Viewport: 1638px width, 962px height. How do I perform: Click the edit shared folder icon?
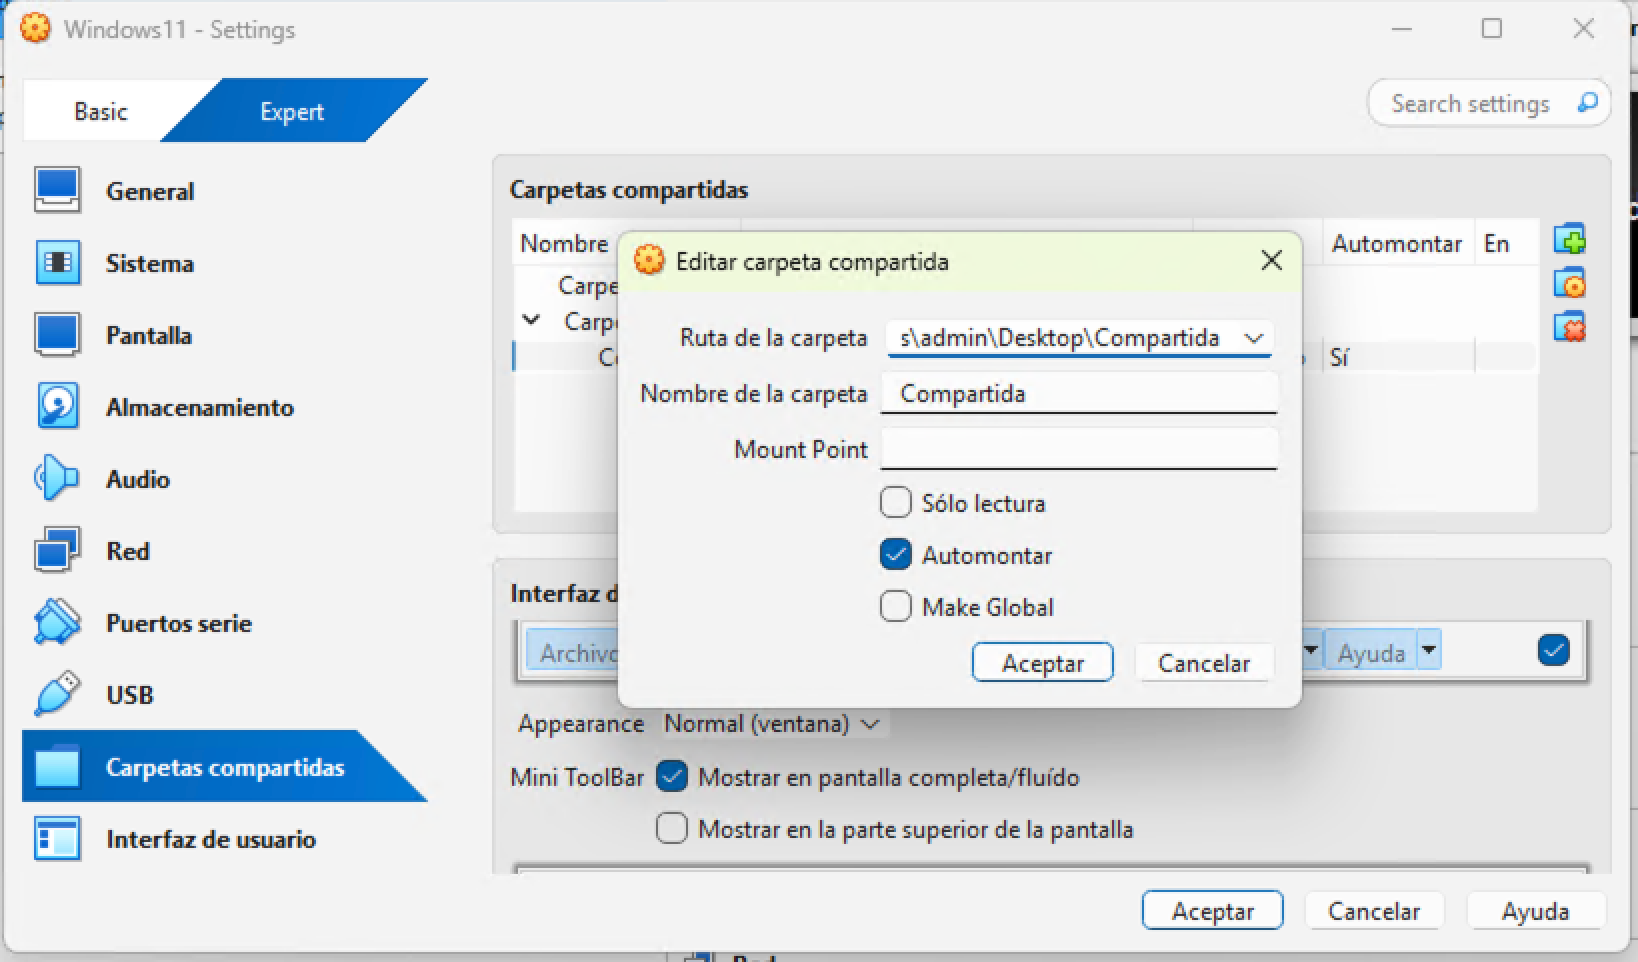click(1569, 284)
